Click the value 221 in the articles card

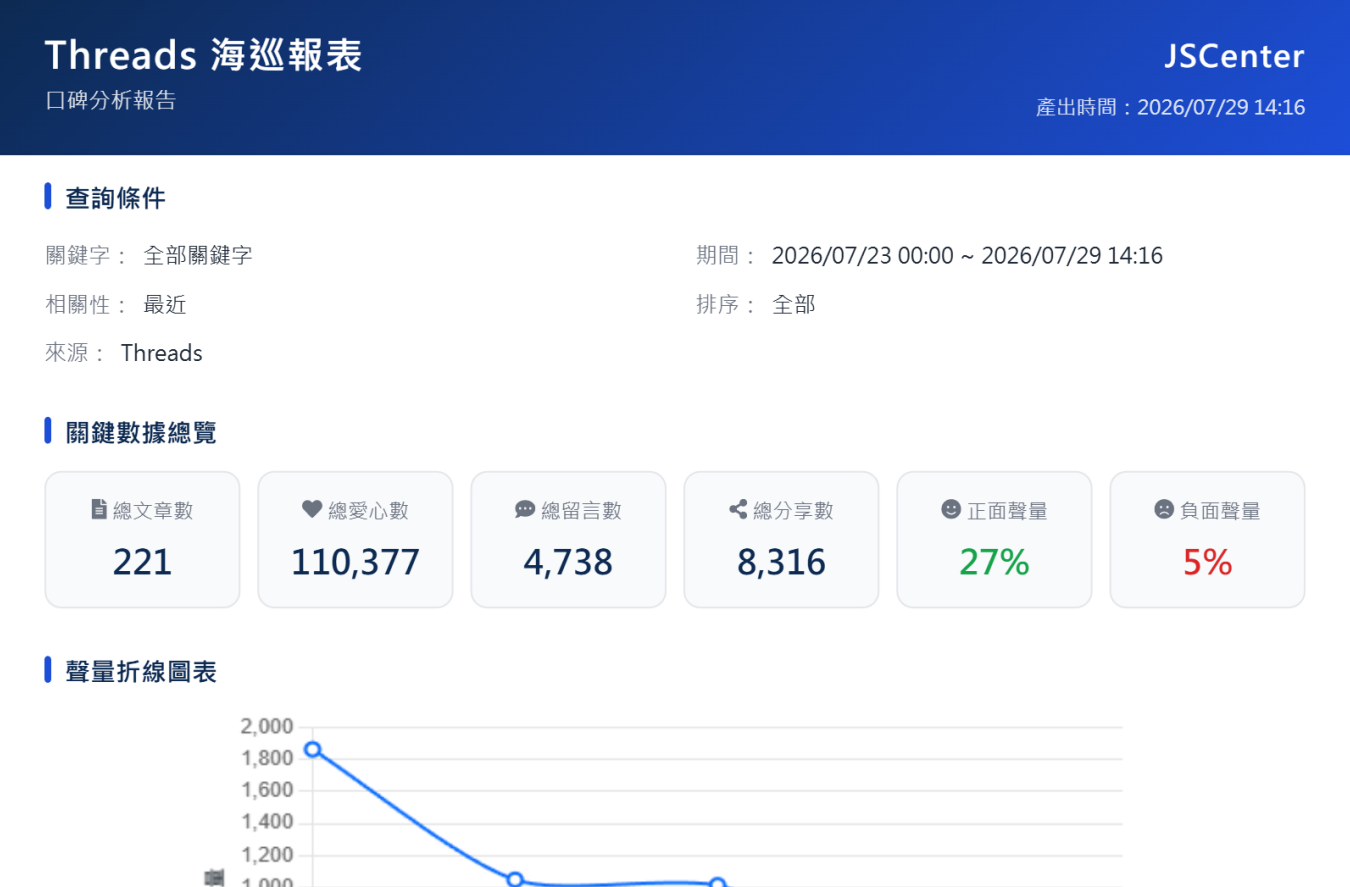pos(143,563)
